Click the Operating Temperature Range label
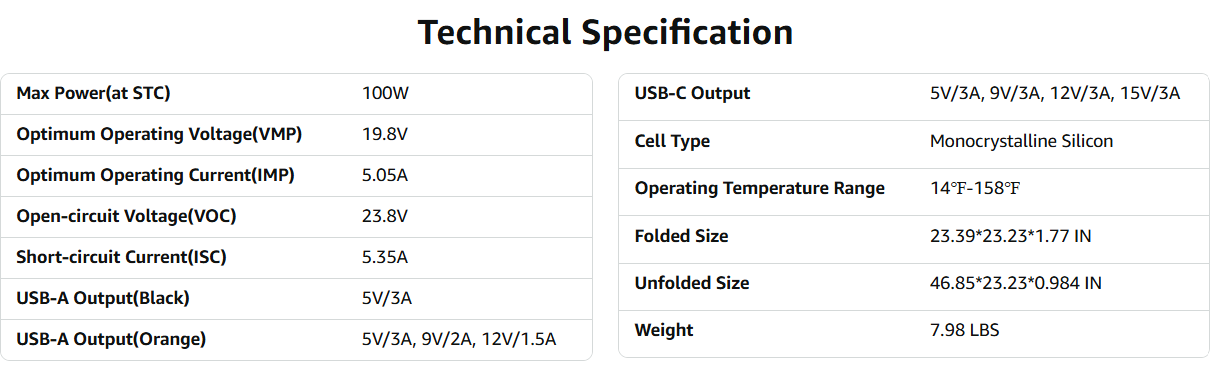Screen dimensions: 1212x382 coord(760,188)
